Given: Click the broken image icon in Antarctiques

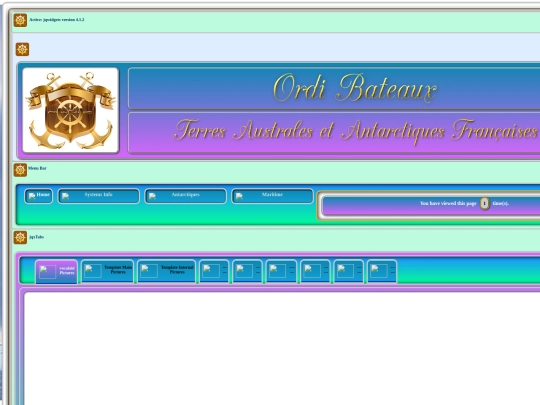Looking at the screenshot, I should (x=152, y=196).
